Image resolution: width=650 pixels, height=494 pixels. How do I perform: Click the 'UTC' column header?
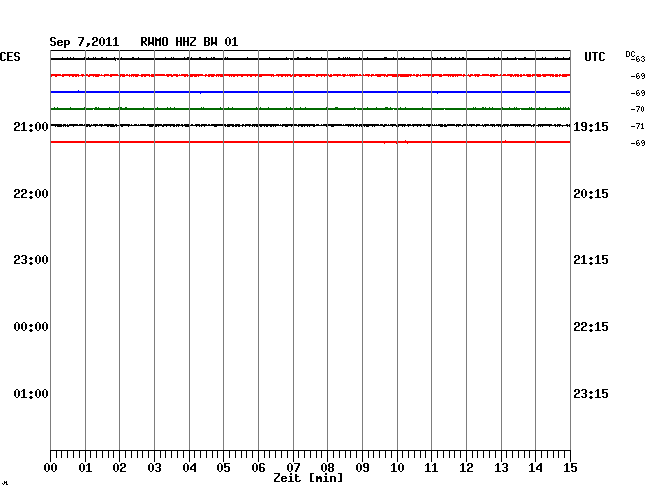click(x=594, y=57)
